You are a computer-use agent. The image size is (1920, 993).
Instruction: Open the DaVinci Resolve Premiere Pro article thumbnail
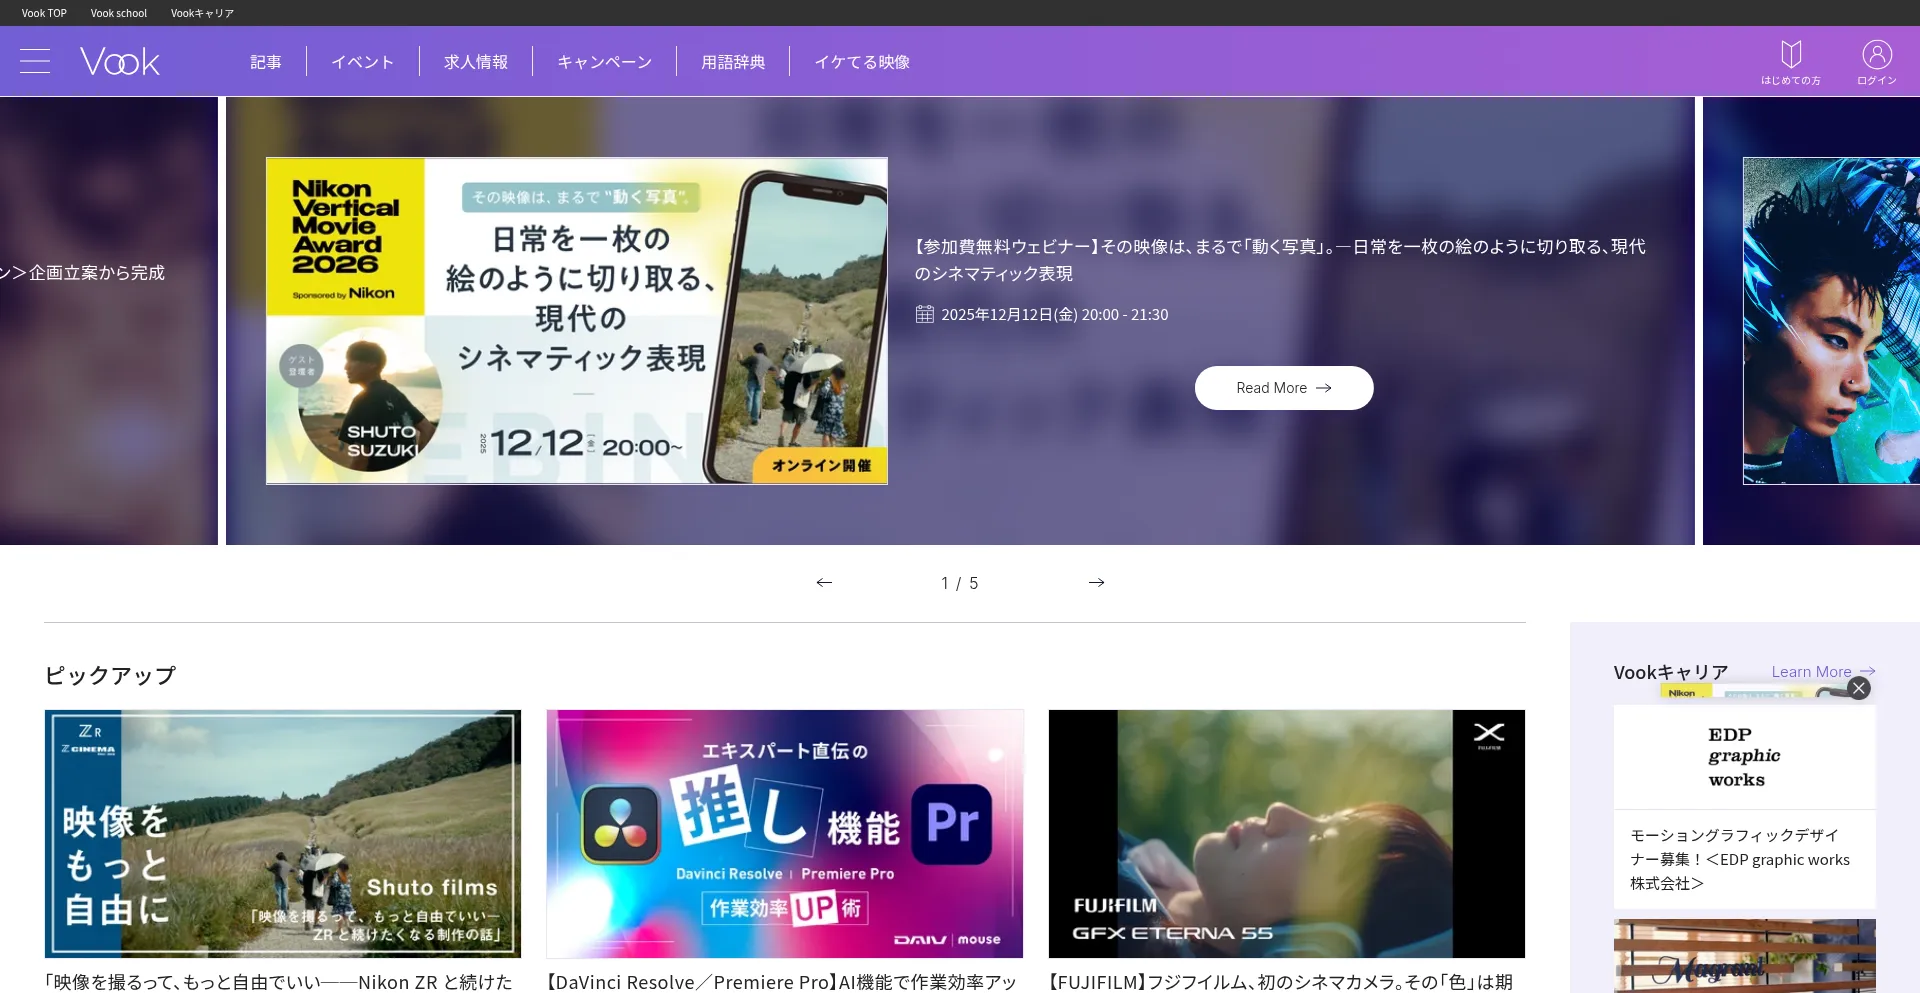point(785,833)
